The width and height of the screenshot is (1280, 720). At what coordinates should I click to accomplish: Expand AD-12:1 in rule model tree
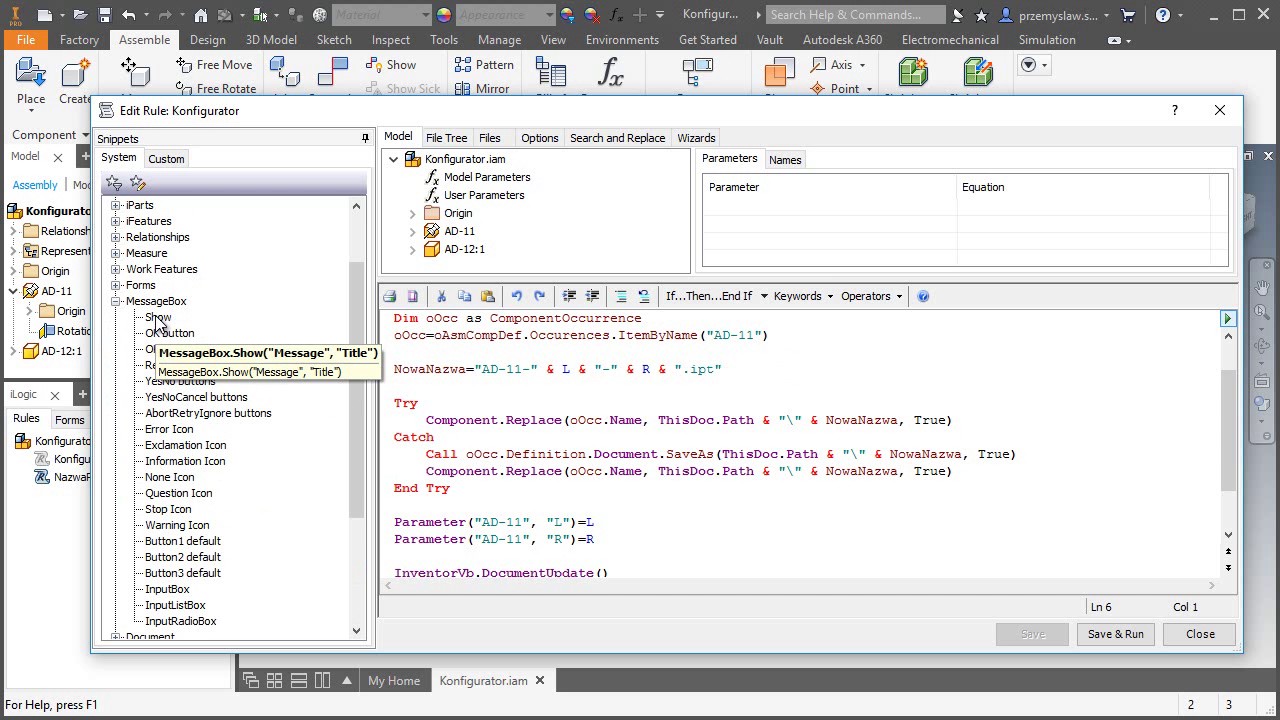[412, 249]
